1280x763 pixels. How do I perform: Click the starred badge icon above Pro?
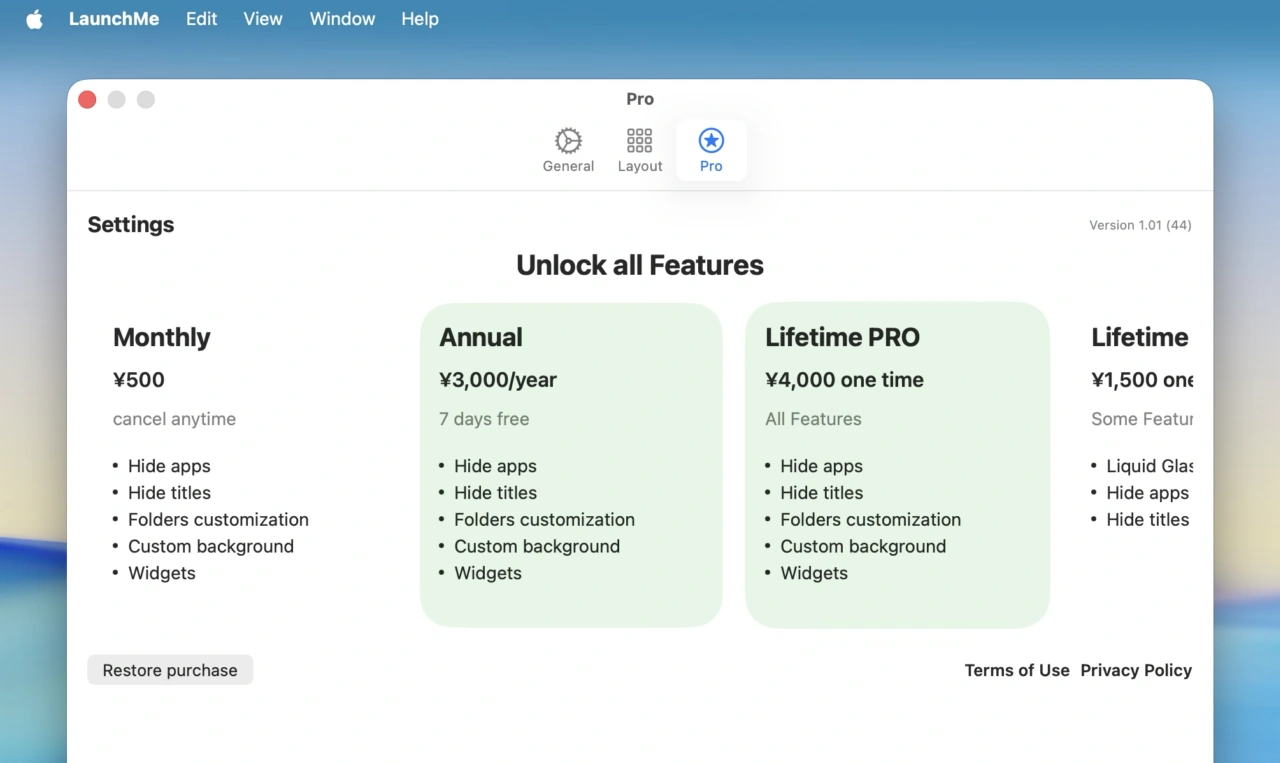point(711,140)
